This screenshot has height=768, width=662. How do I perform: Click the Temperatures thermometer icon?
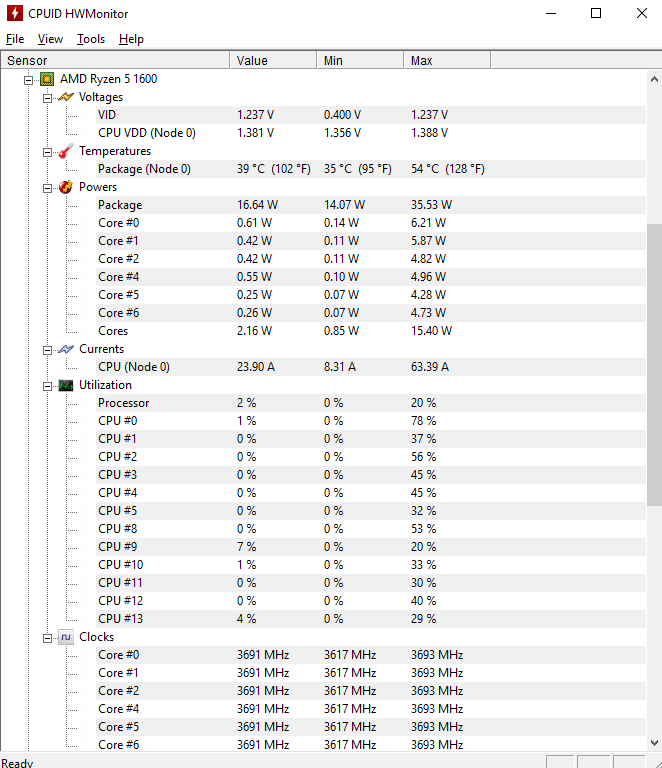(x=66, y=151)
